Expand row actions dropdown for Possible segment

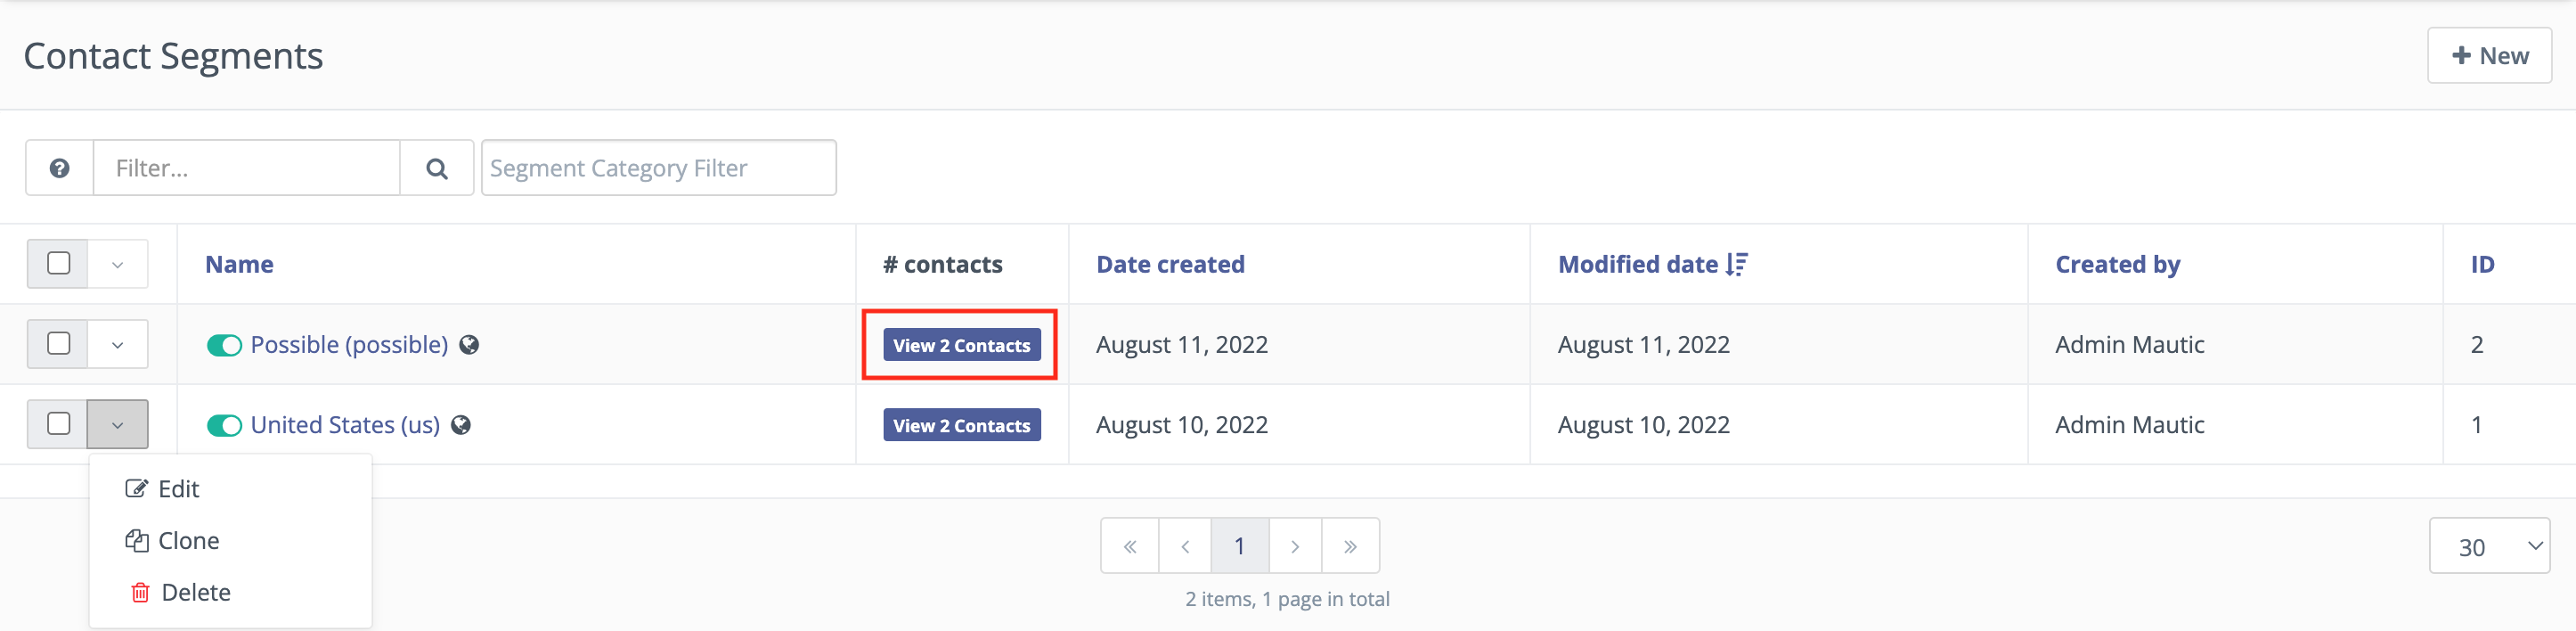point(117,344)
